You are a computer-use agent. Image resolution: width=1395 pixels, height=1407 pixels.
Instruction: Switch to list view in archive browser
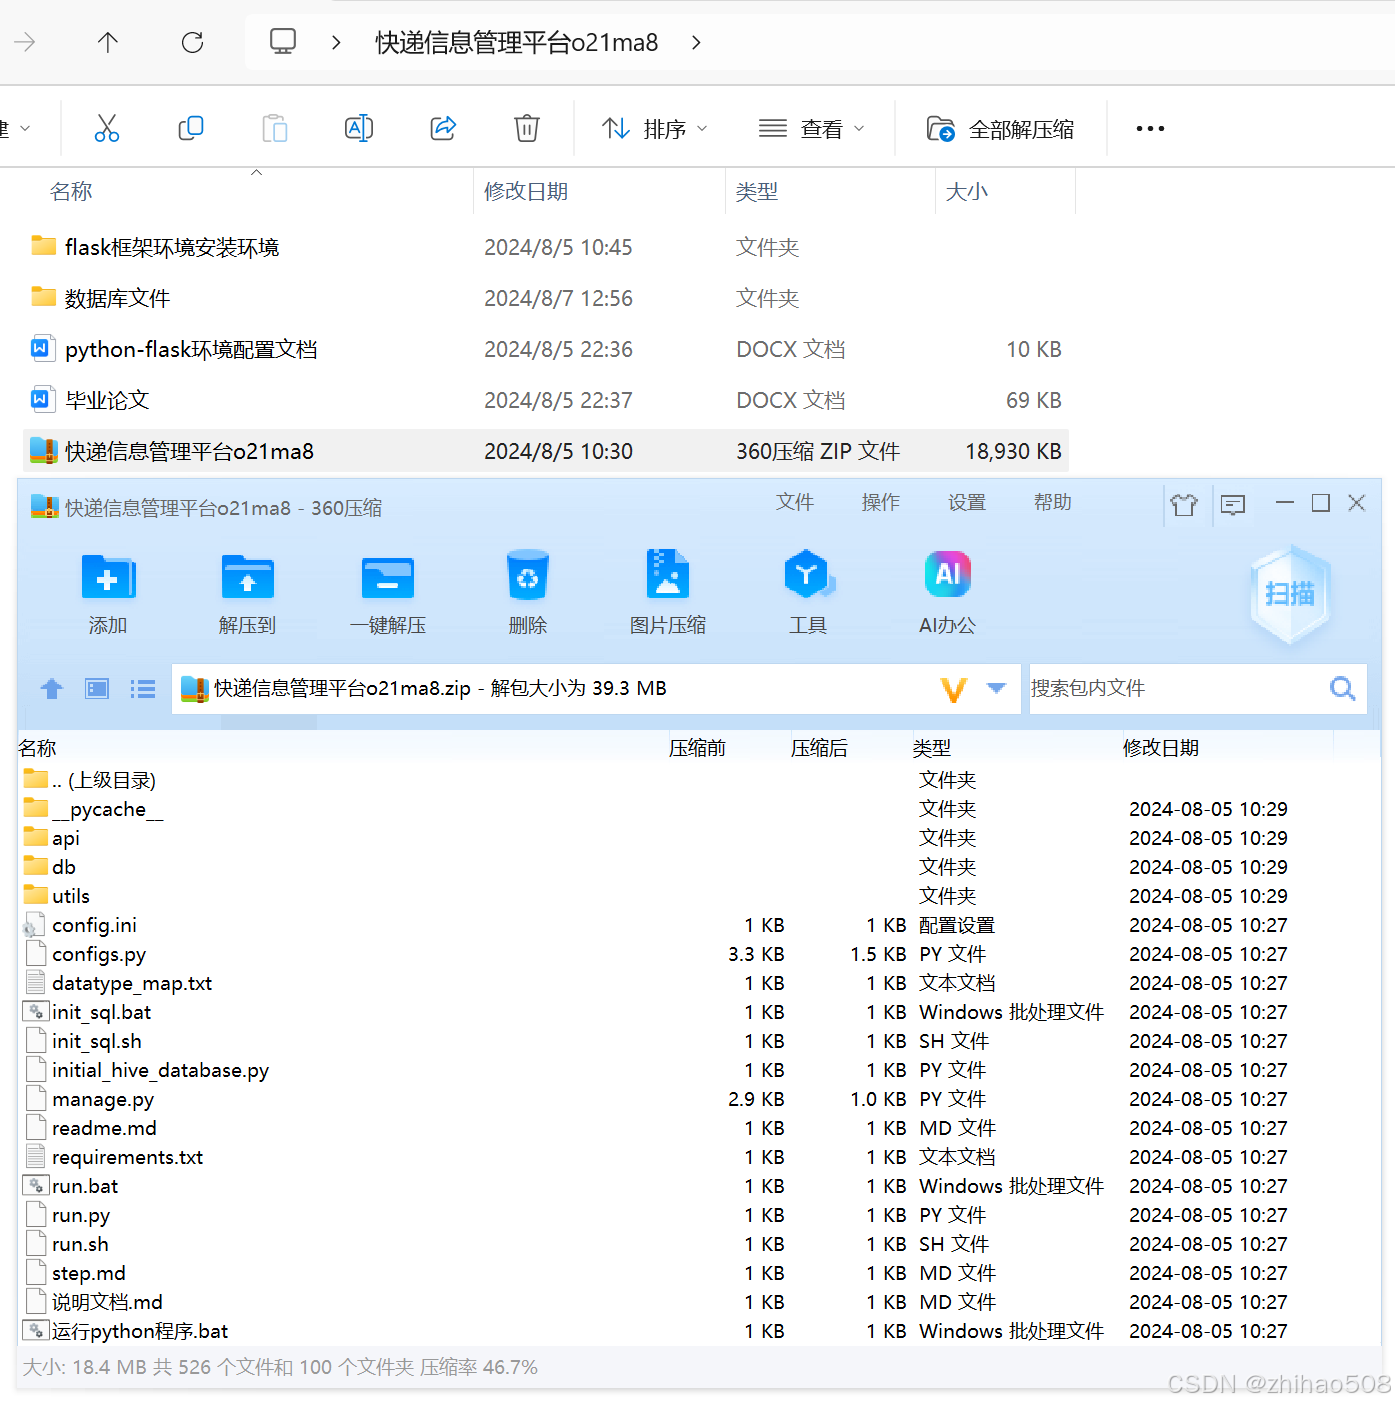click(x=143, y=688)
